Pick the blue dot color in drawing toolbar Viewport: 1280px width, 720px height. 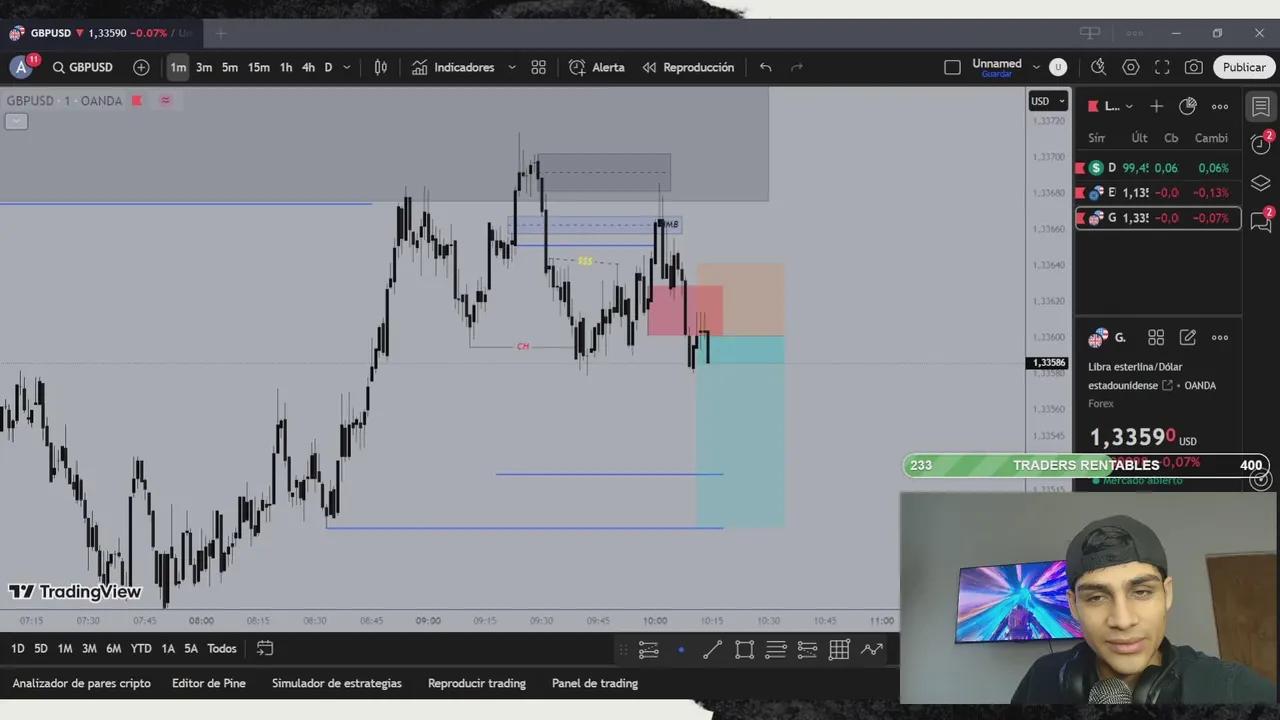tap(681, 650)
